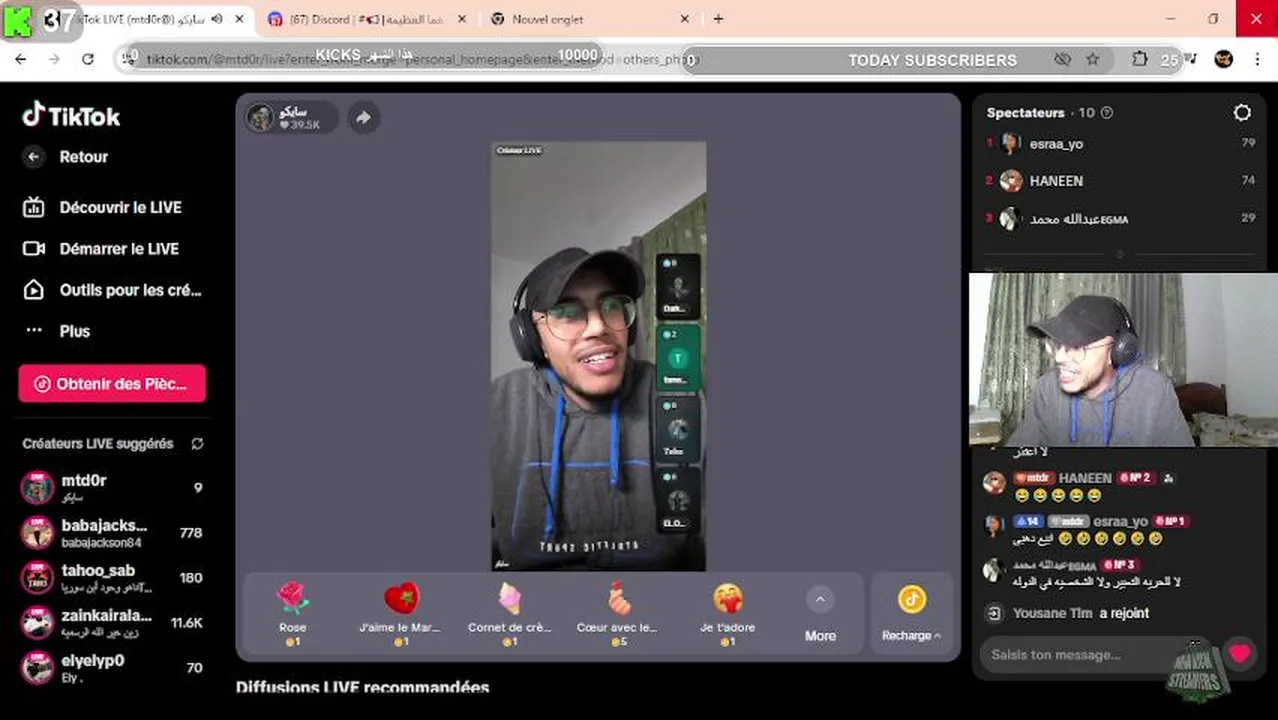Screen dimensions: 1278x720
Task: Click the live video player
Action: 598,356
